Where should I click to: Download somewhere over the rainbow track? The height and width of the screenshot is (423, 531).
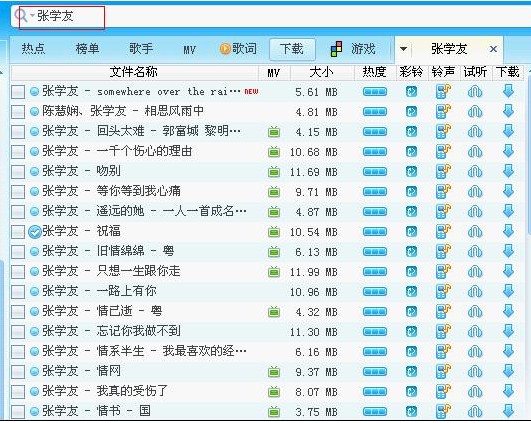tap(508, 91)
